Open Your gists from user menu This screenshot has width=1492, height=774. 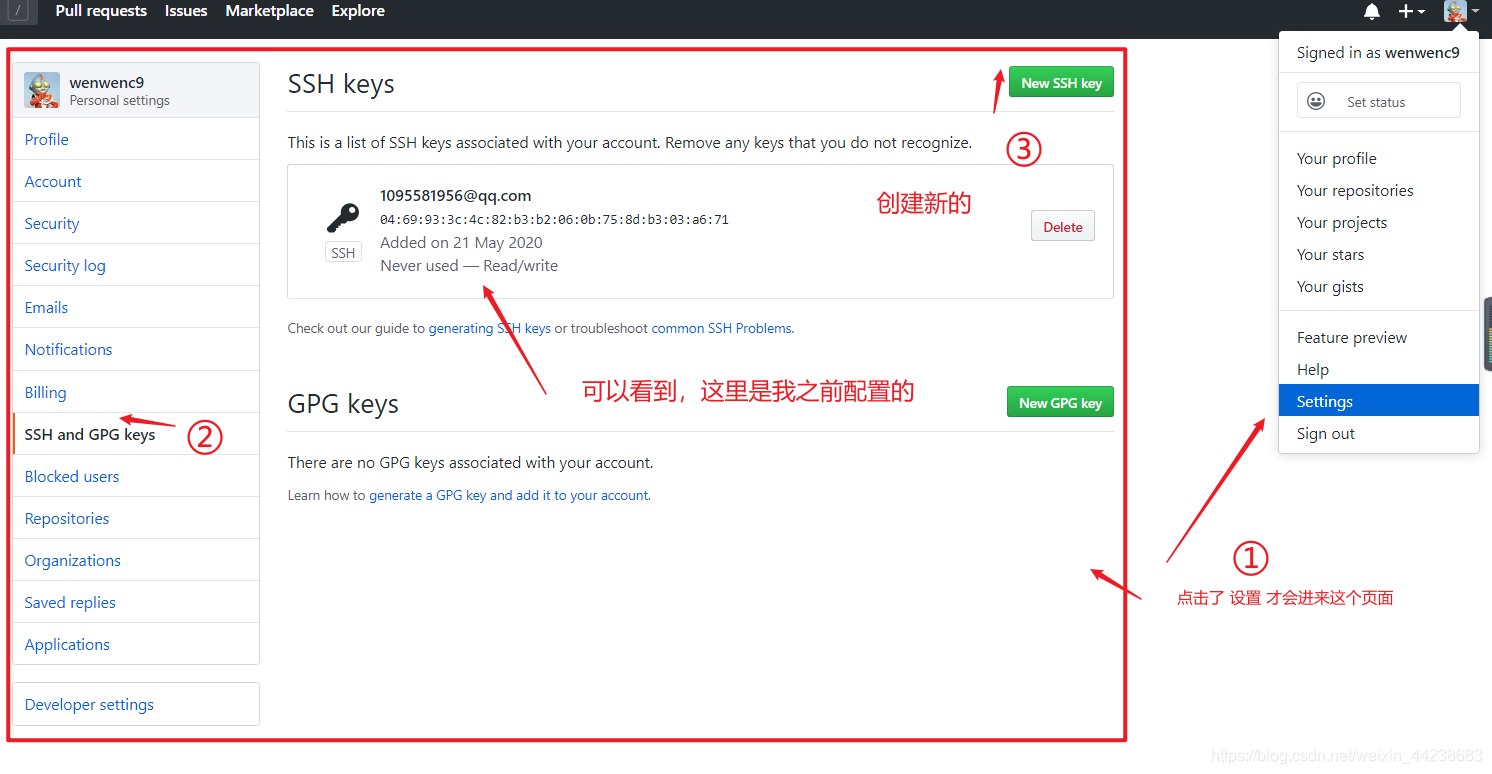1379,286
